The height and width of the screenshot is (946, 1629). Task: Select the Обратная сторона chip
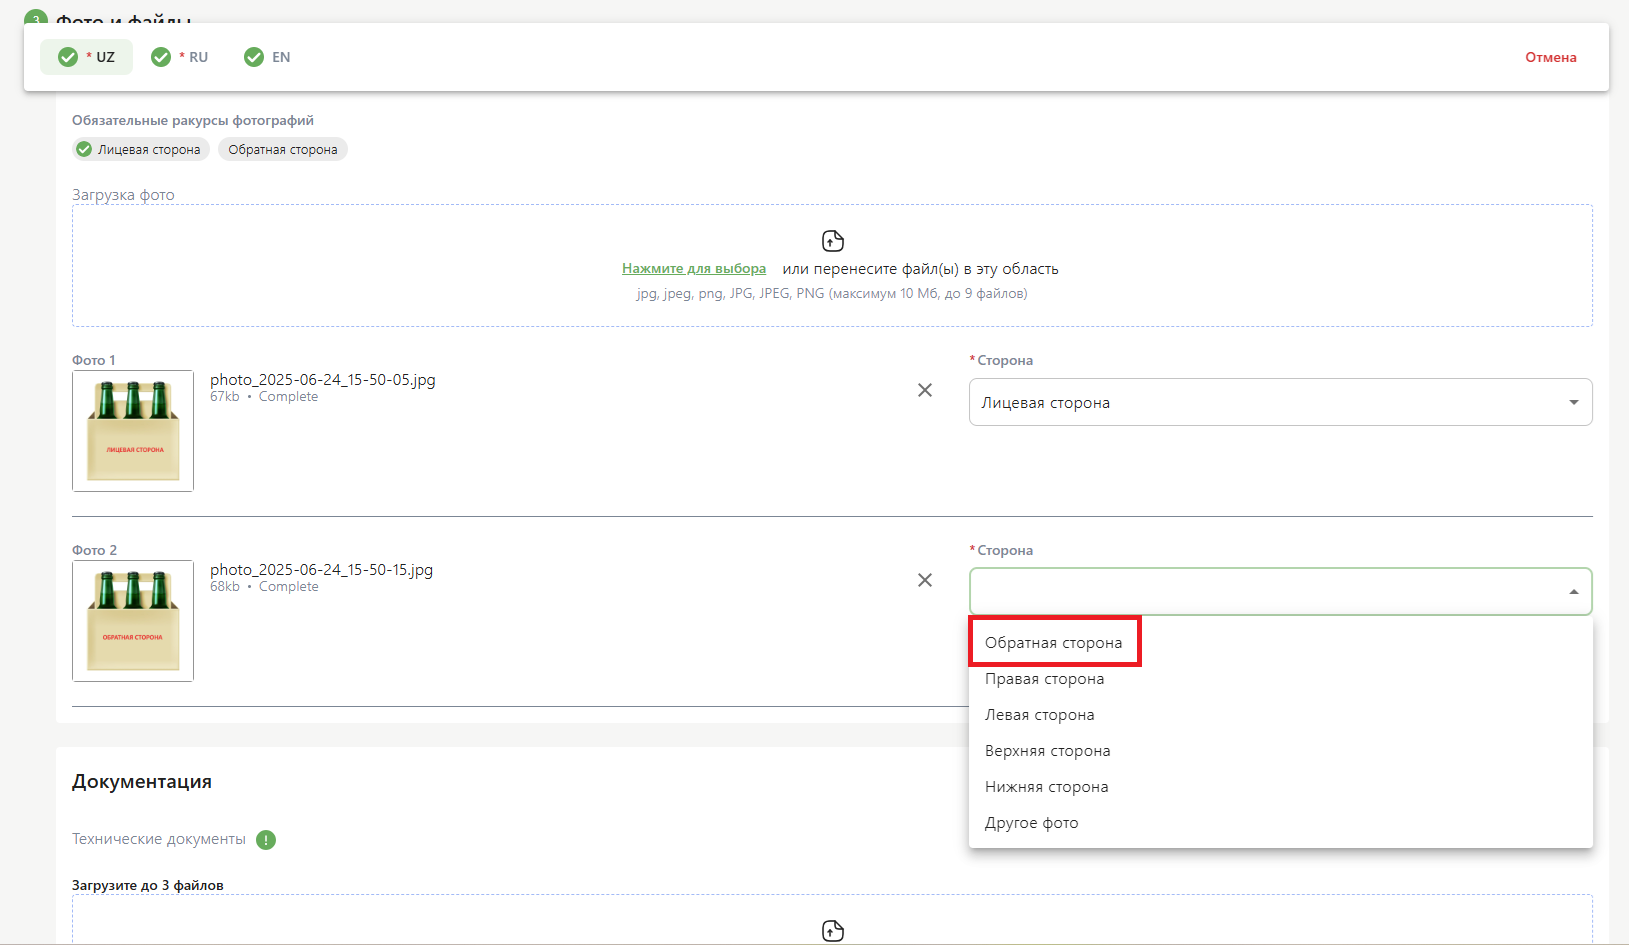pyautogui.click(x=283, y=150)
